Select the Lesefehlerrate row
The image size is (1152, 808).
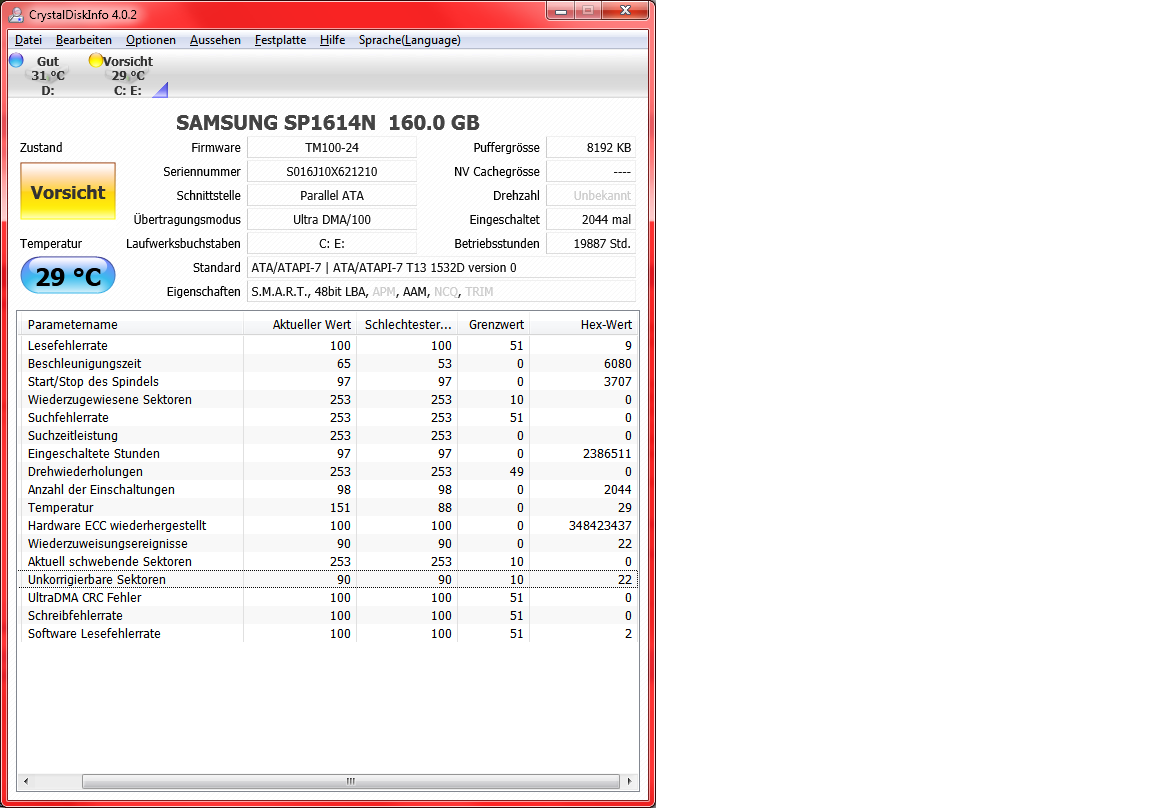coord(328,345)
